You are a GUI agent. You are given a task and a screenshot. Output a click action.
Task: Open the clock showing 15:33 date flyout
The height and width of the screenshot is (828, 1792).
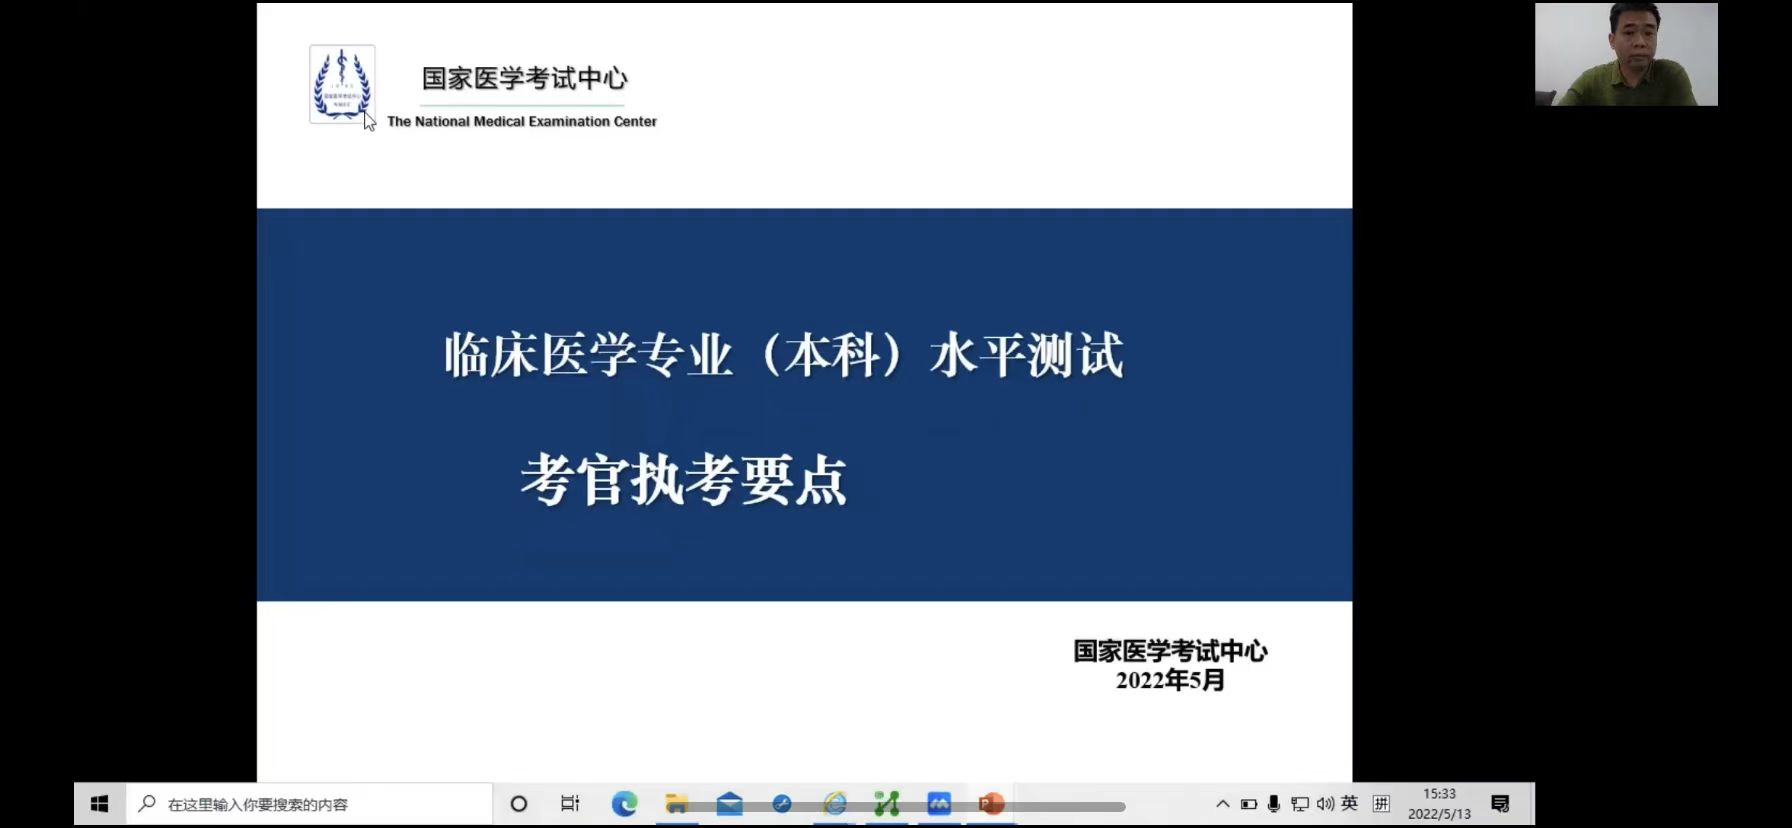(x=1439, y=804)
